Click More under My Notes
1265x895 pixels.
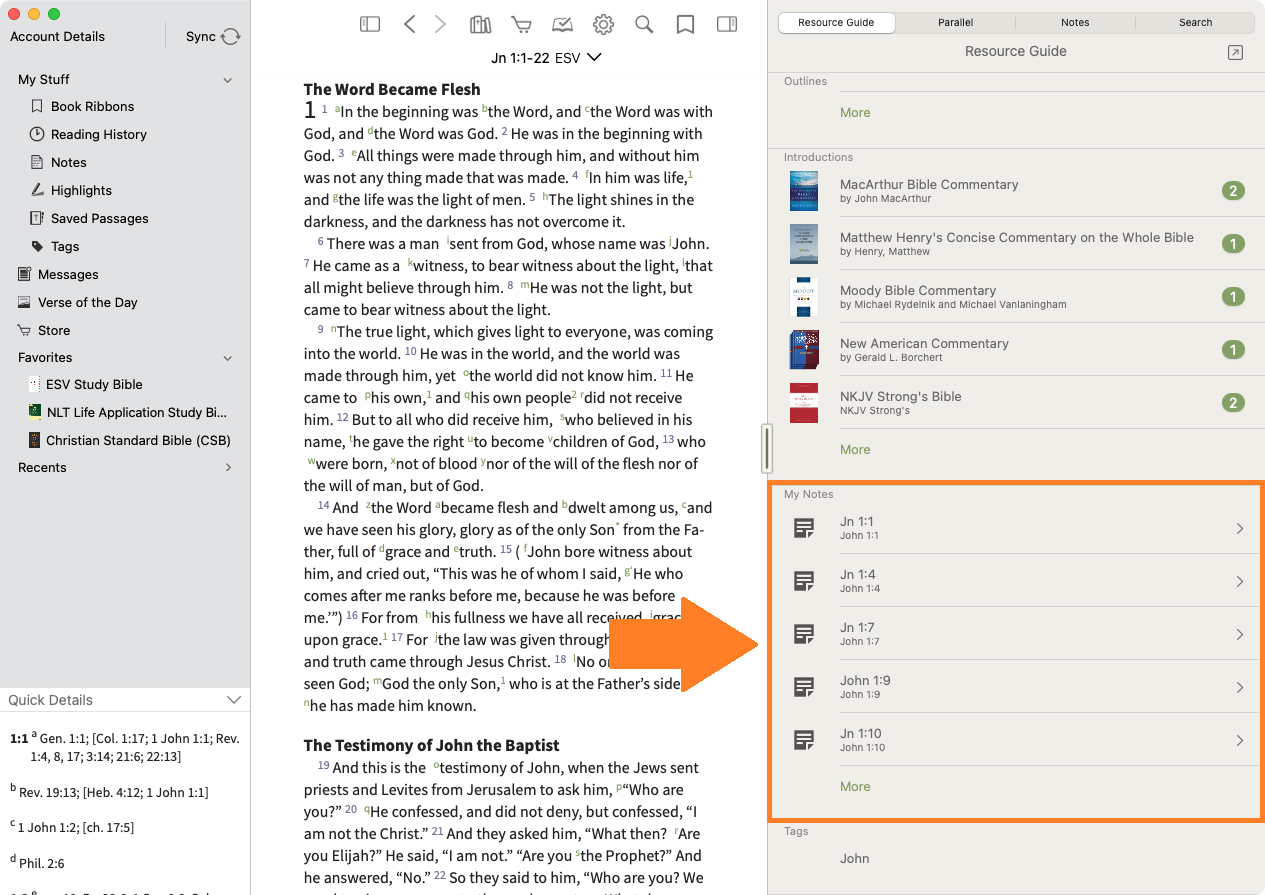(x=855, y=787)
